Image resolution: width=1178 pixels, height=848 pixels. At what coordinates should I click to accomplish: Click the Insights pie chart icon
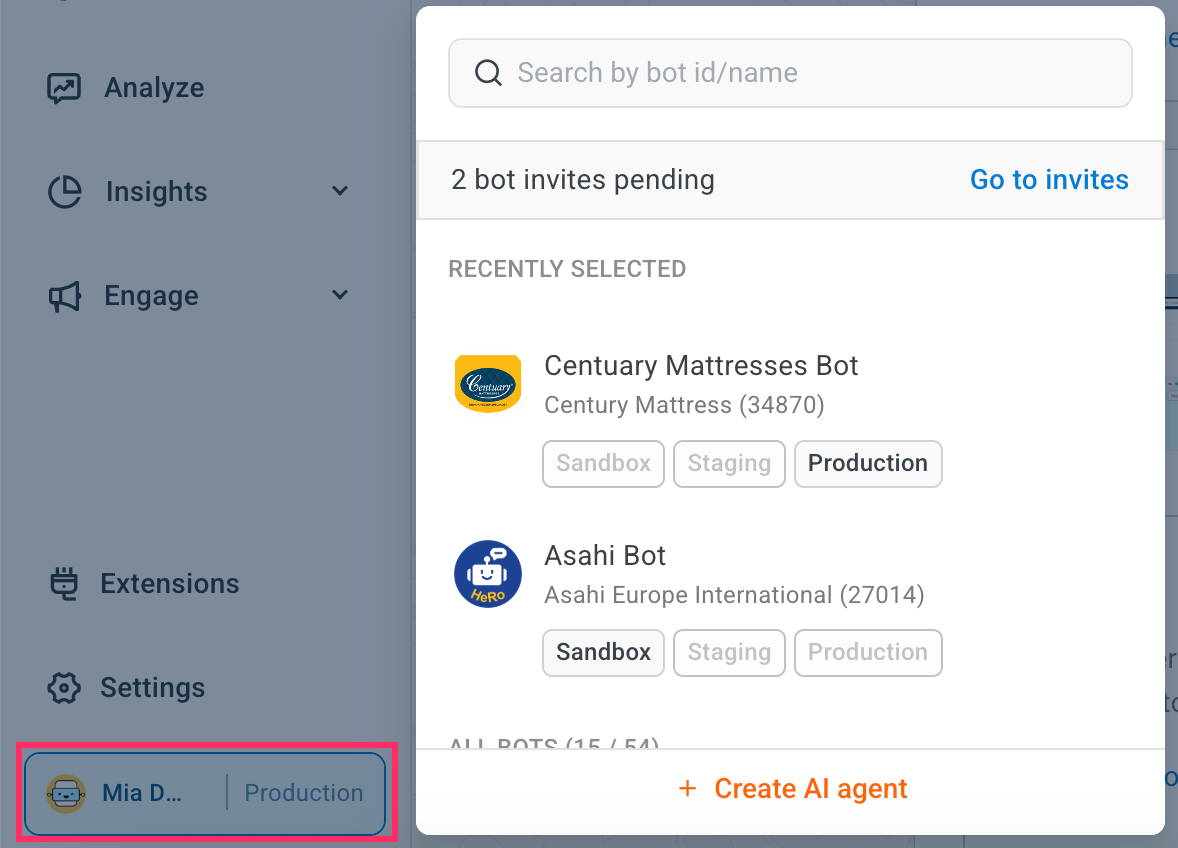point(65,192)
